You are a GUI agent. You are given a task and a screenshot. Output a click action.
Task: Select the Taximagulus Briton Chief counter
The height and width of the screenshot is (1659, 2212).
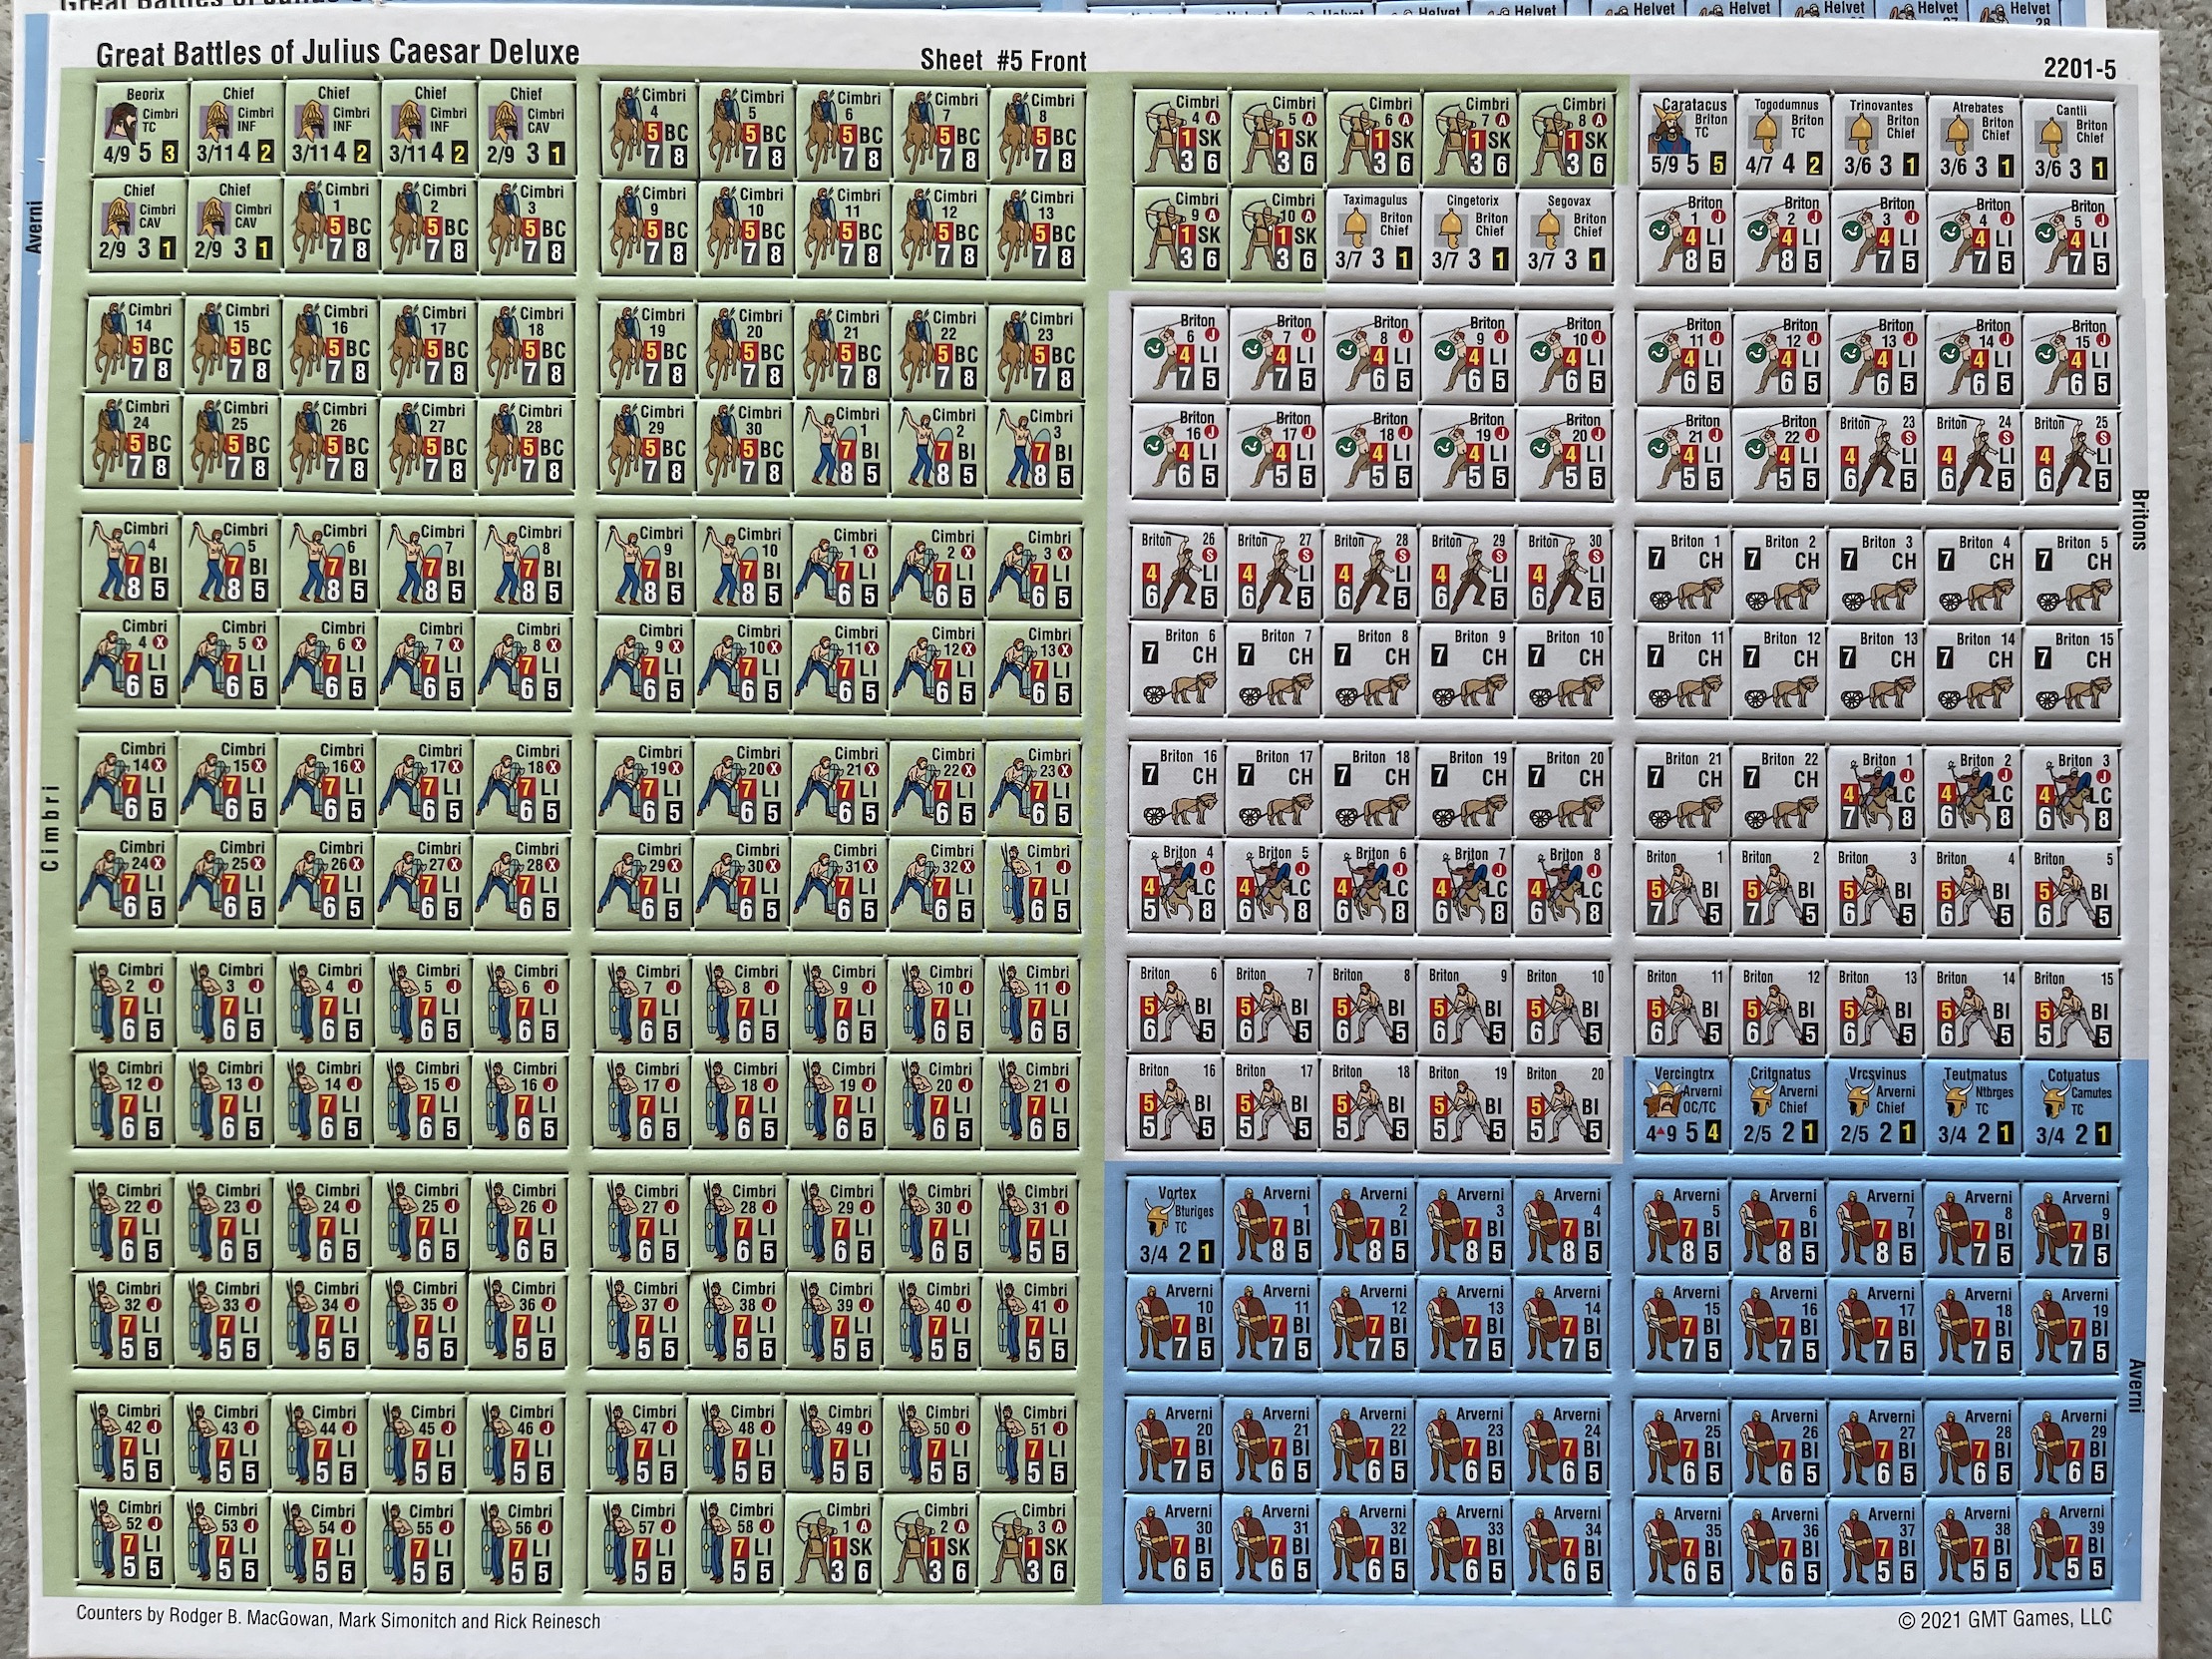[1374, 233]
